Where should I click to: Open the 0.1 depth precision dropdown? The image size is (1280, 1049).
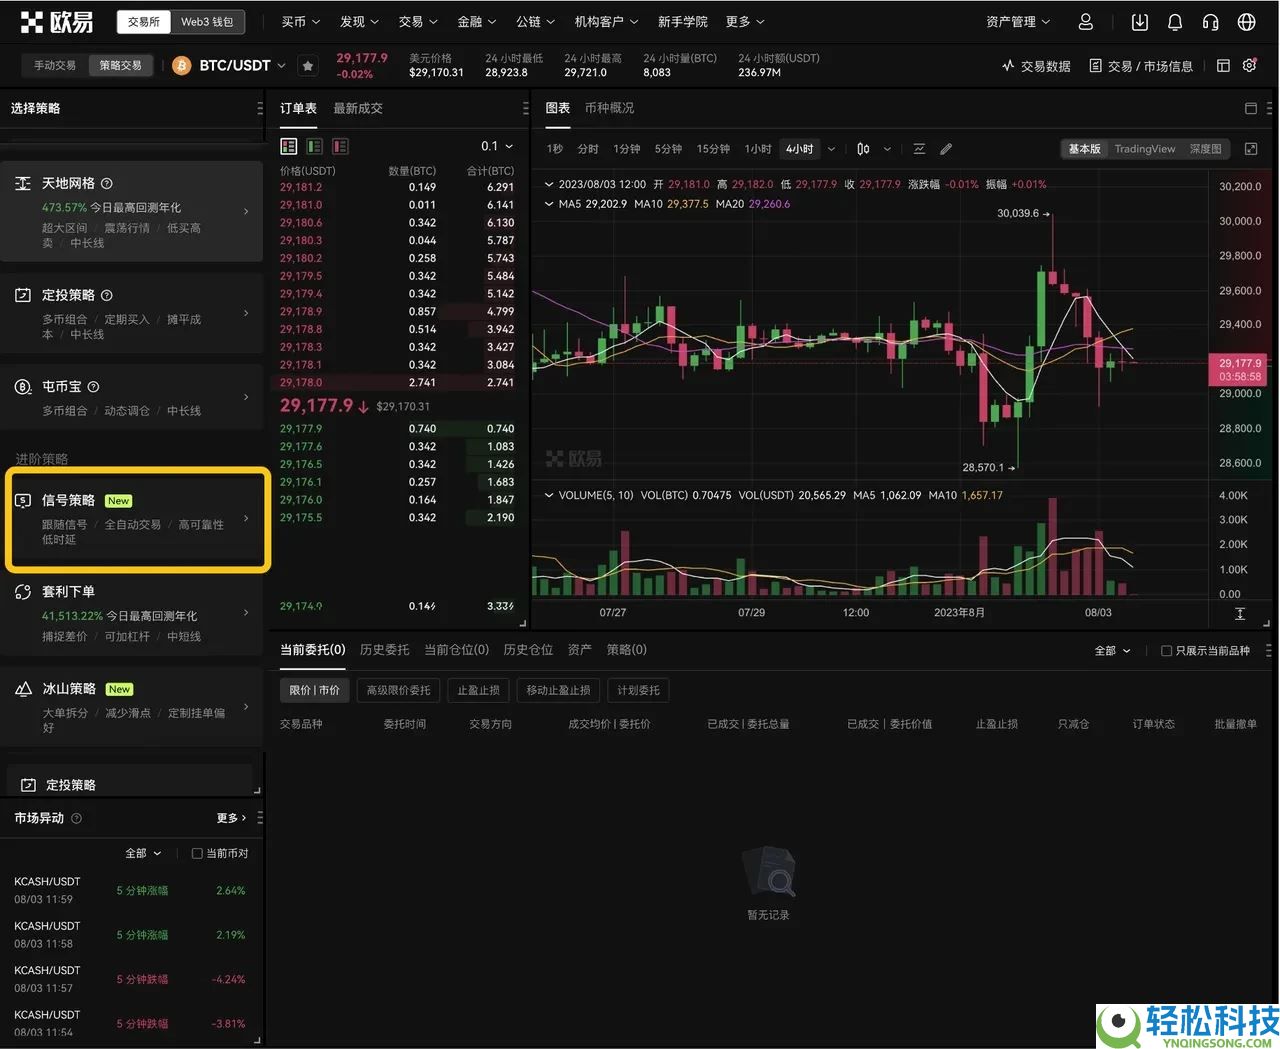click(x=497, y=146)
